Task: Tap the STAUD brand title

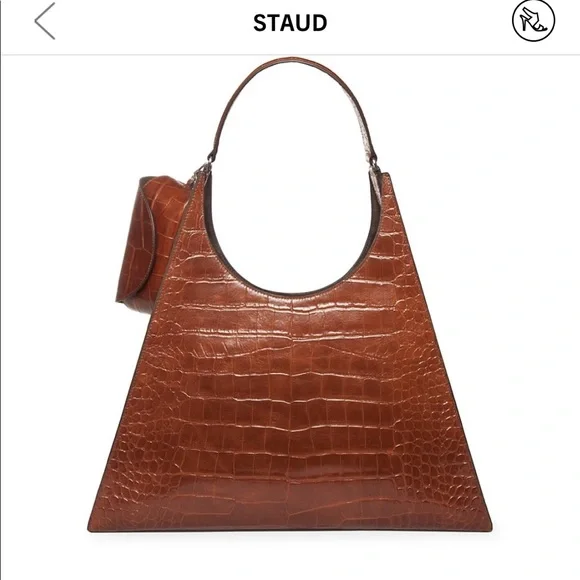Action: [290, 23]
